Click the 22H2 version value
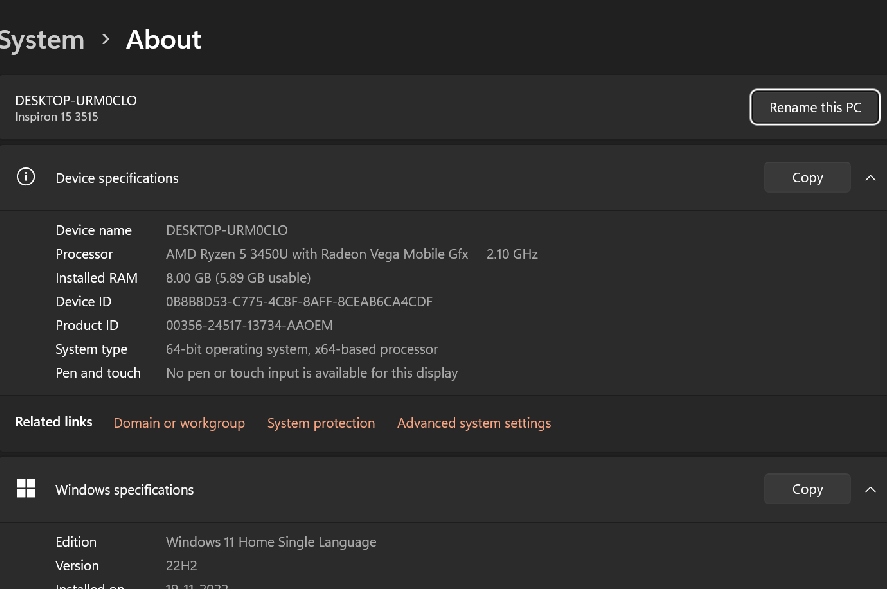 (x=182, y=565)
